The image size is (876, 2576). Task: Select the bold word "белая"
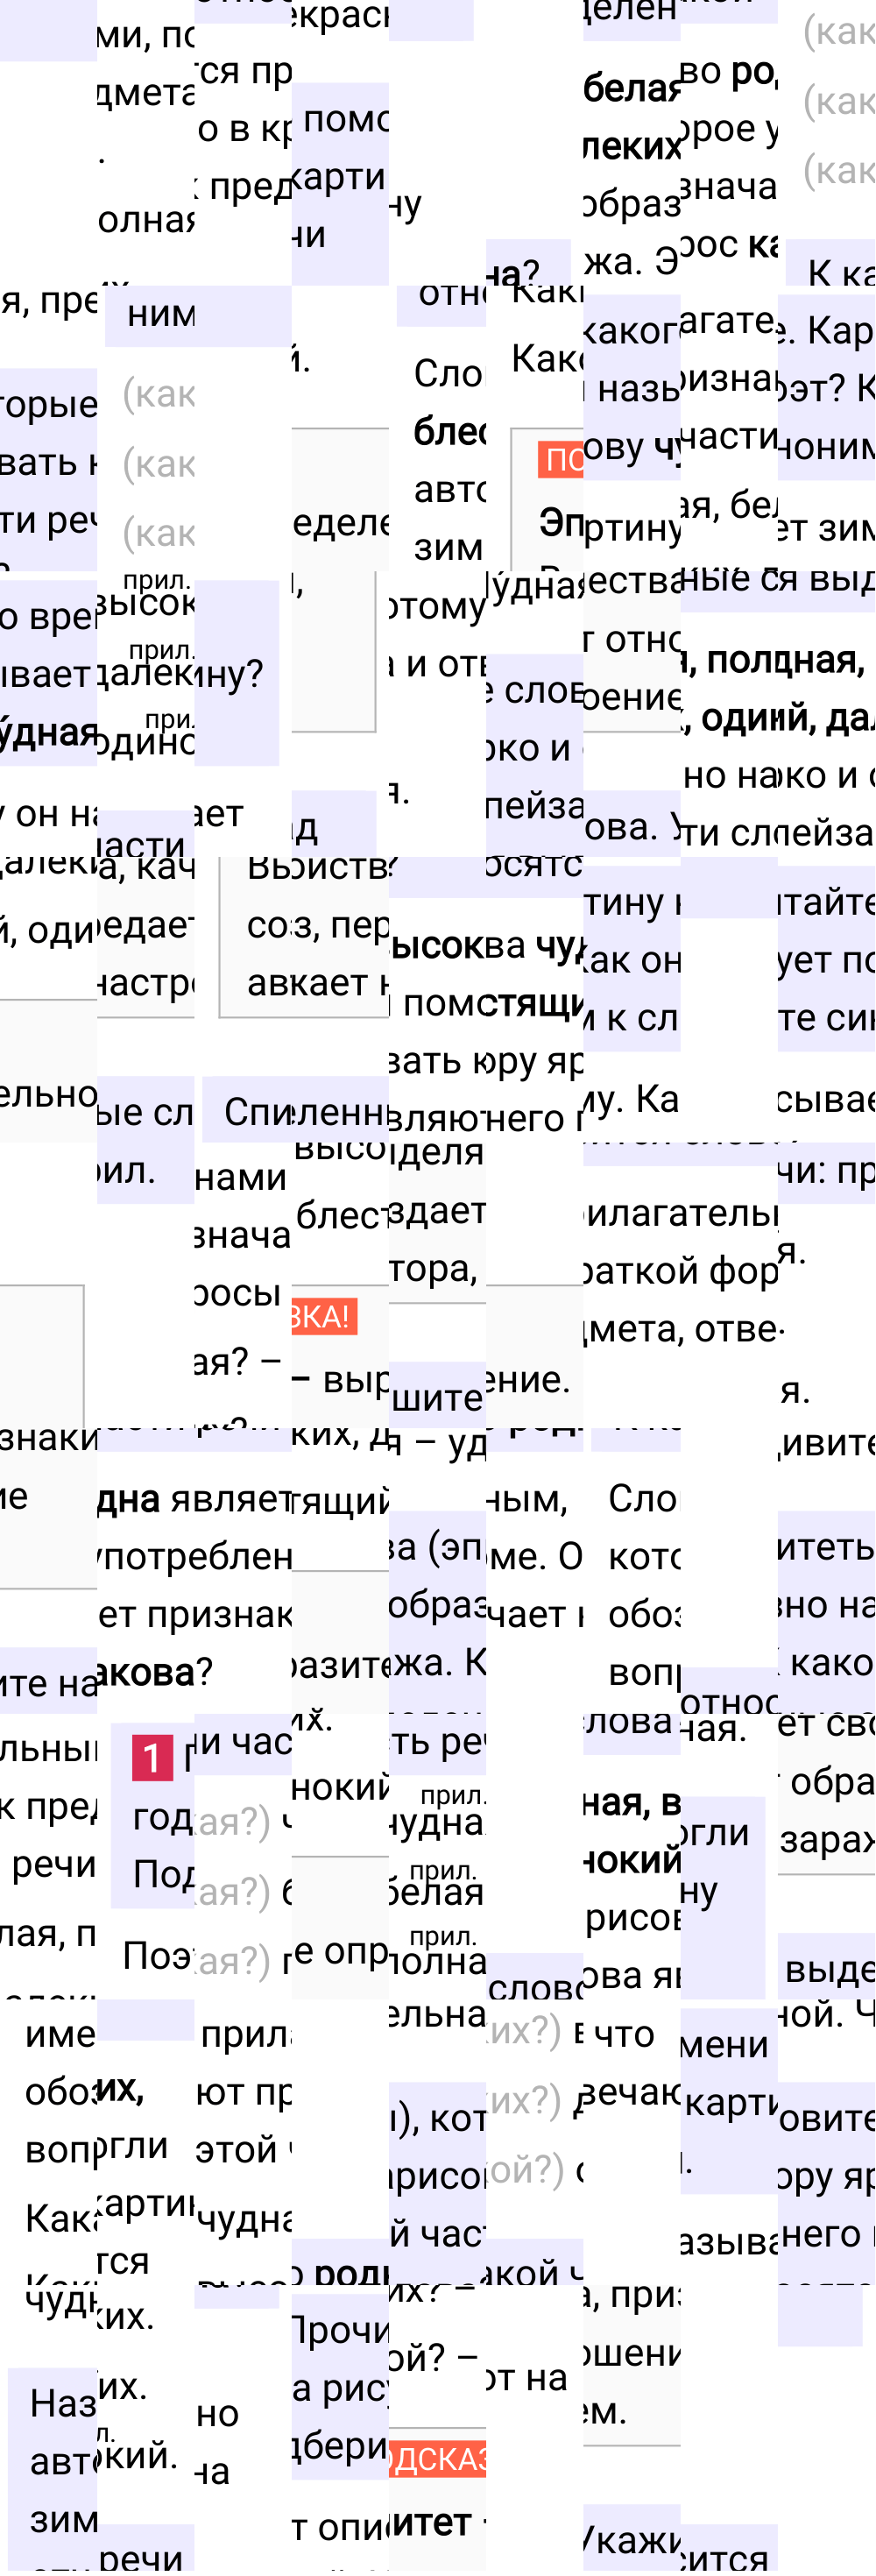coord(632,89)
